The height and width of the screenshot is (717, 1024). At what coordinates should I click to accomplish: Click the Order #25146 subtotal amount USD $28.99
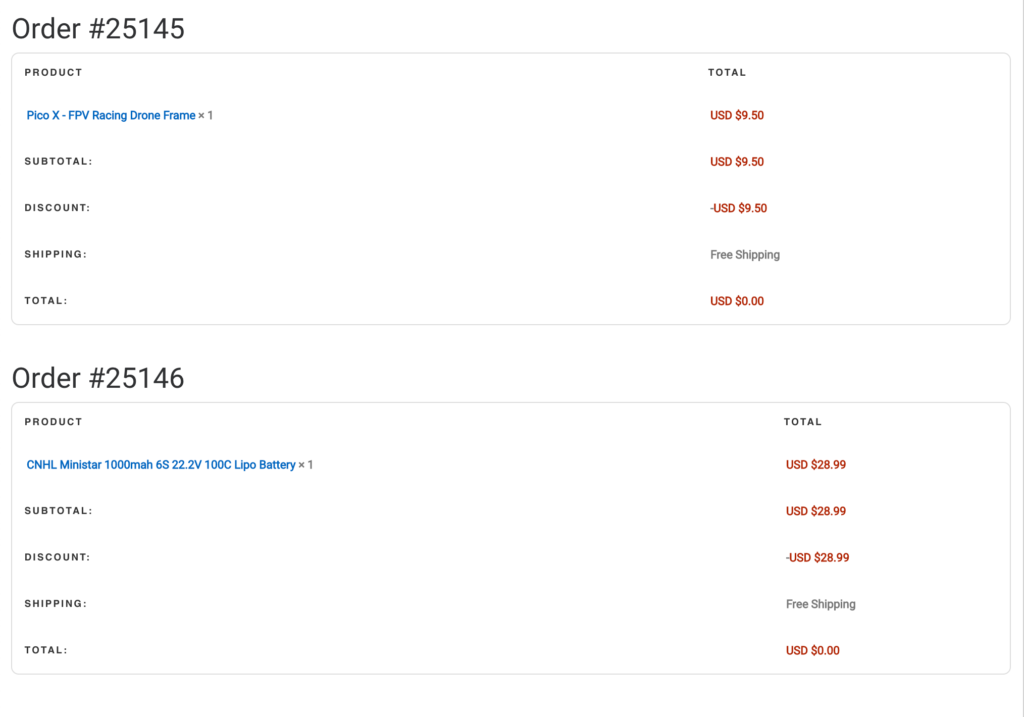point(816,511)
